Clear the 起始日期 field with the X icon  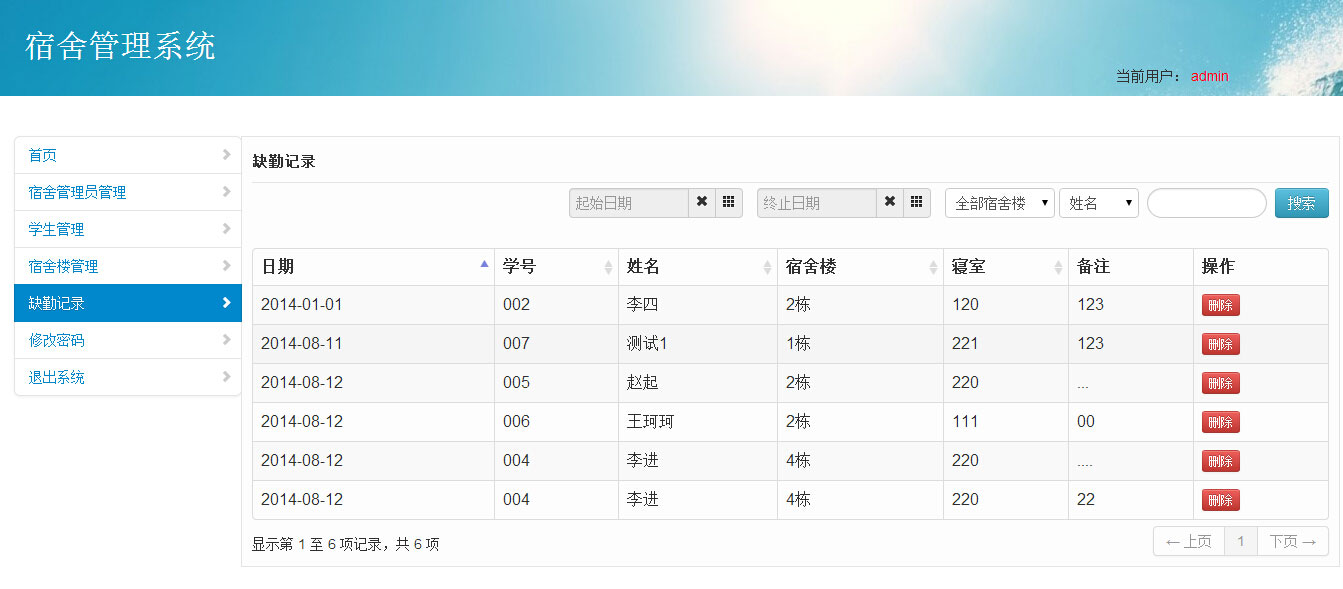[701, 202]
